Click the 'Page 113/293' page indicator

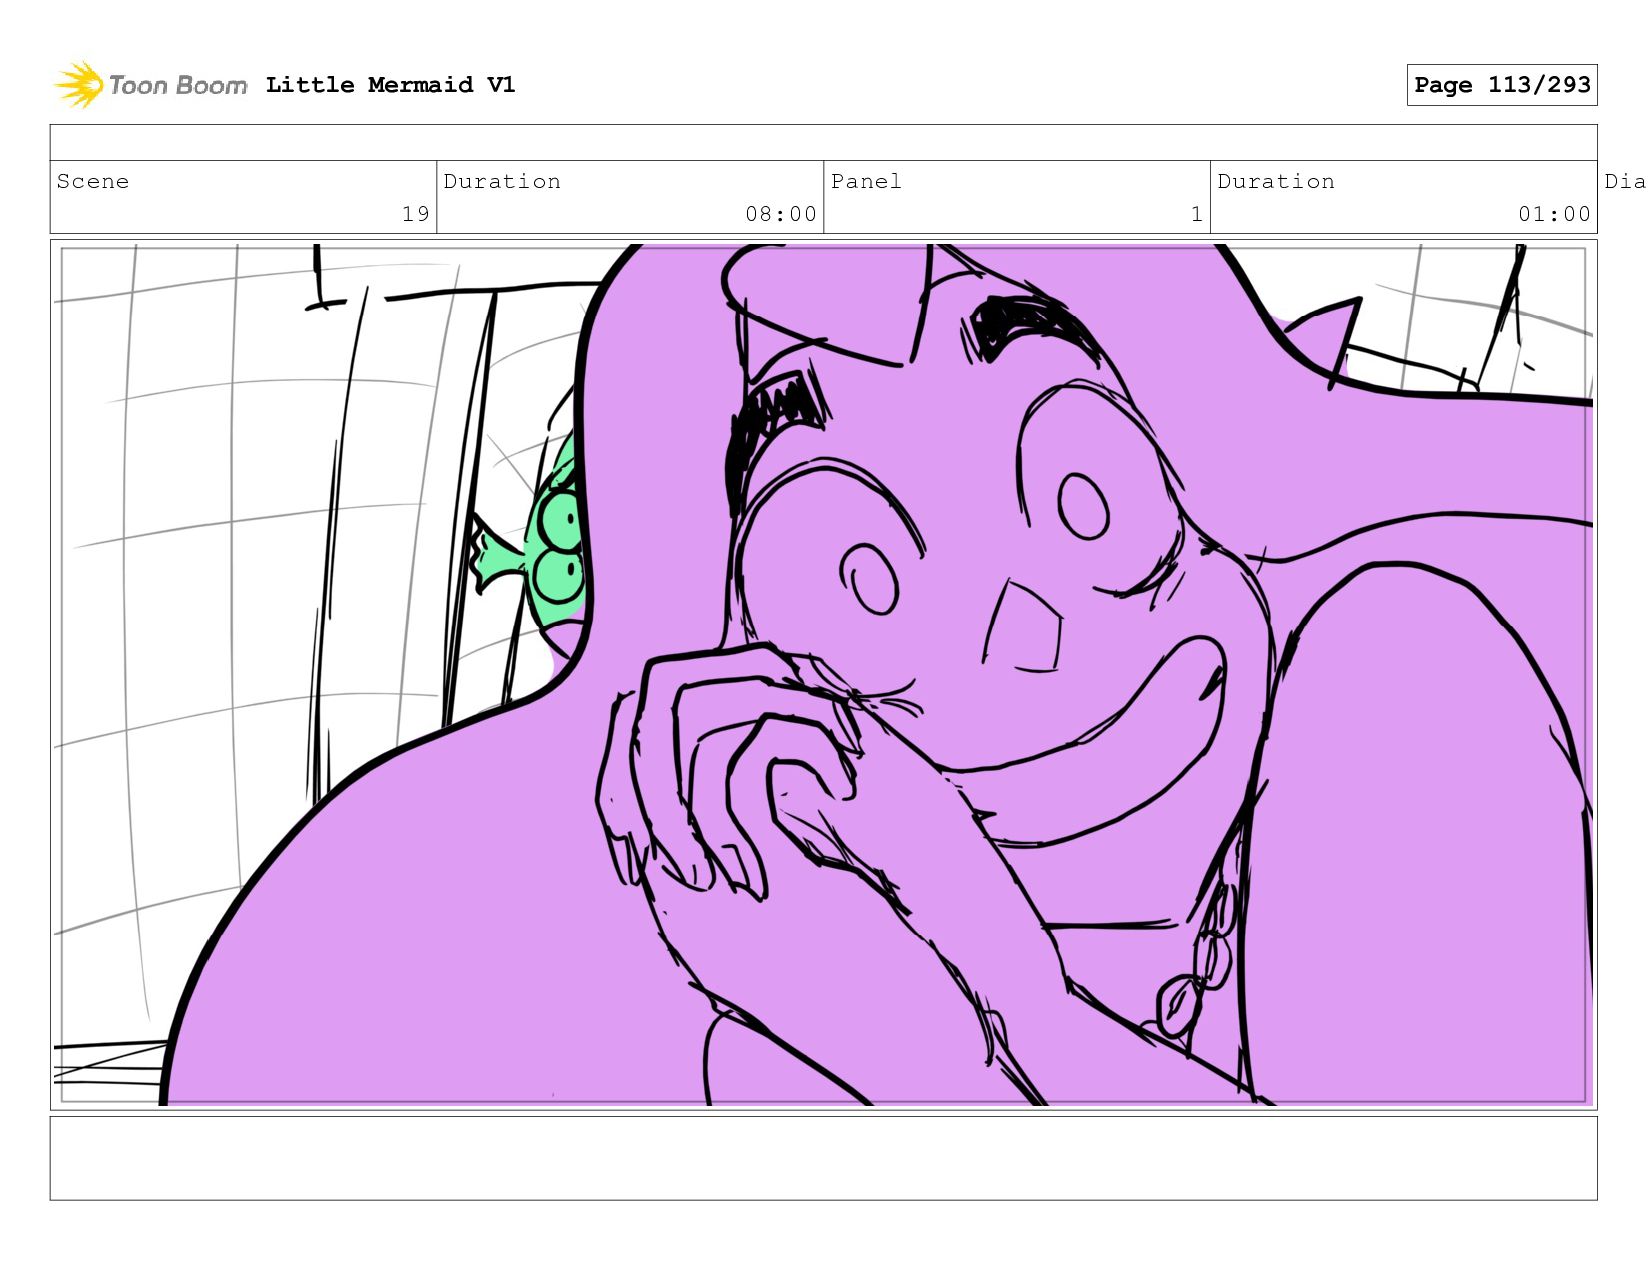[x=1502, y=85]
